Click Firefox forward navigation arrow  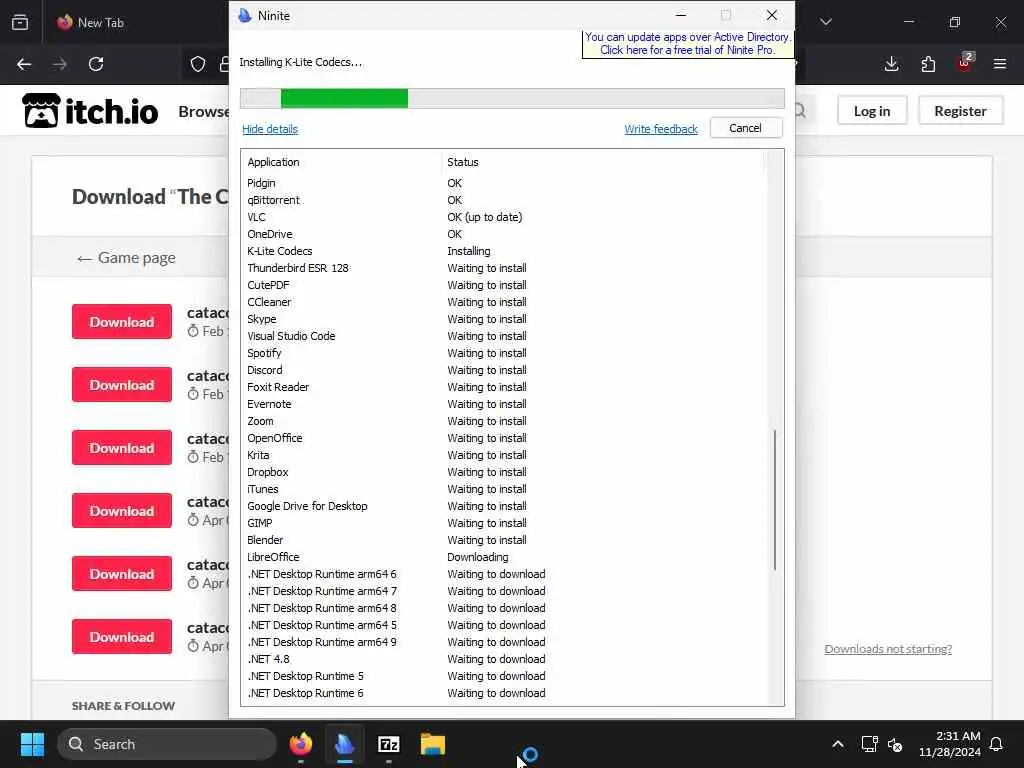pyautogui.click(x=60, y=64)
